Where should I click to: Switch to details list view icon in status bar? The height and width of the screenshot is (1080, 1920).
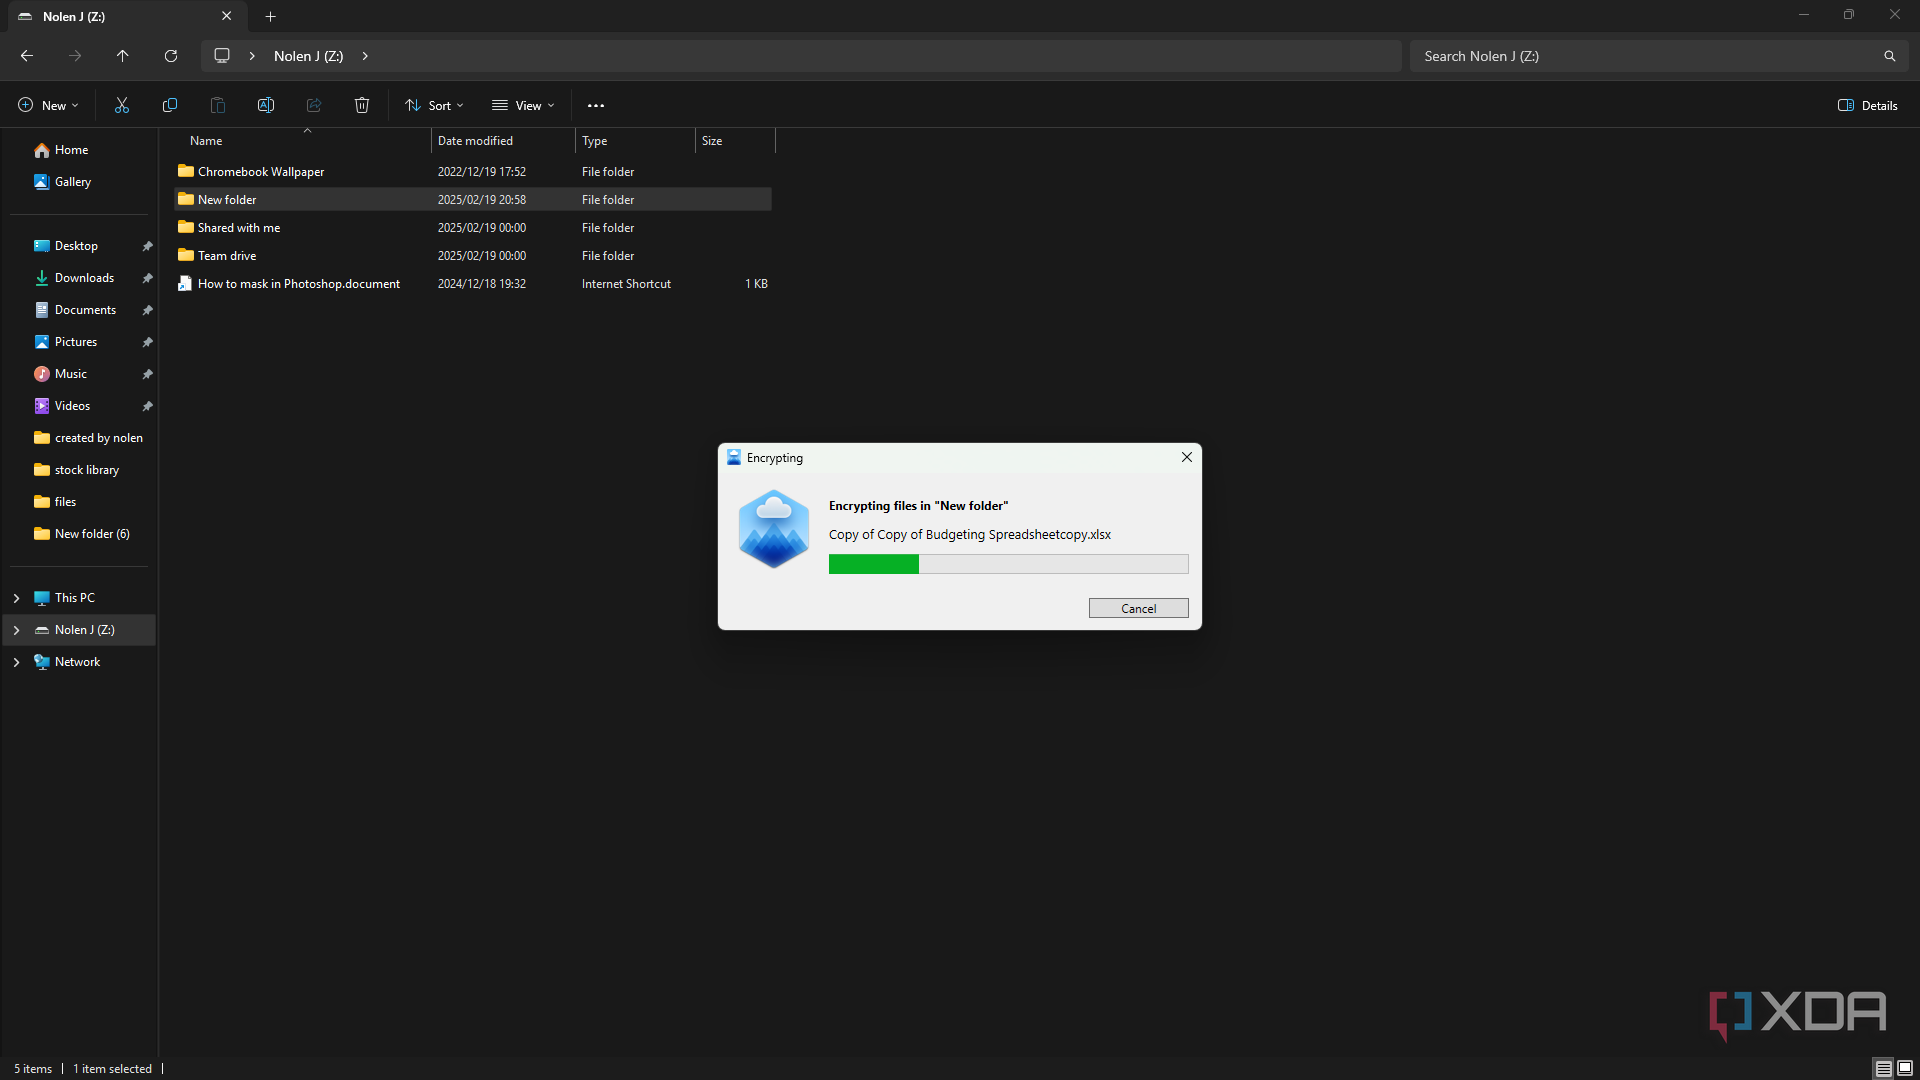pyautogui.click(x=1883, y=1068)
